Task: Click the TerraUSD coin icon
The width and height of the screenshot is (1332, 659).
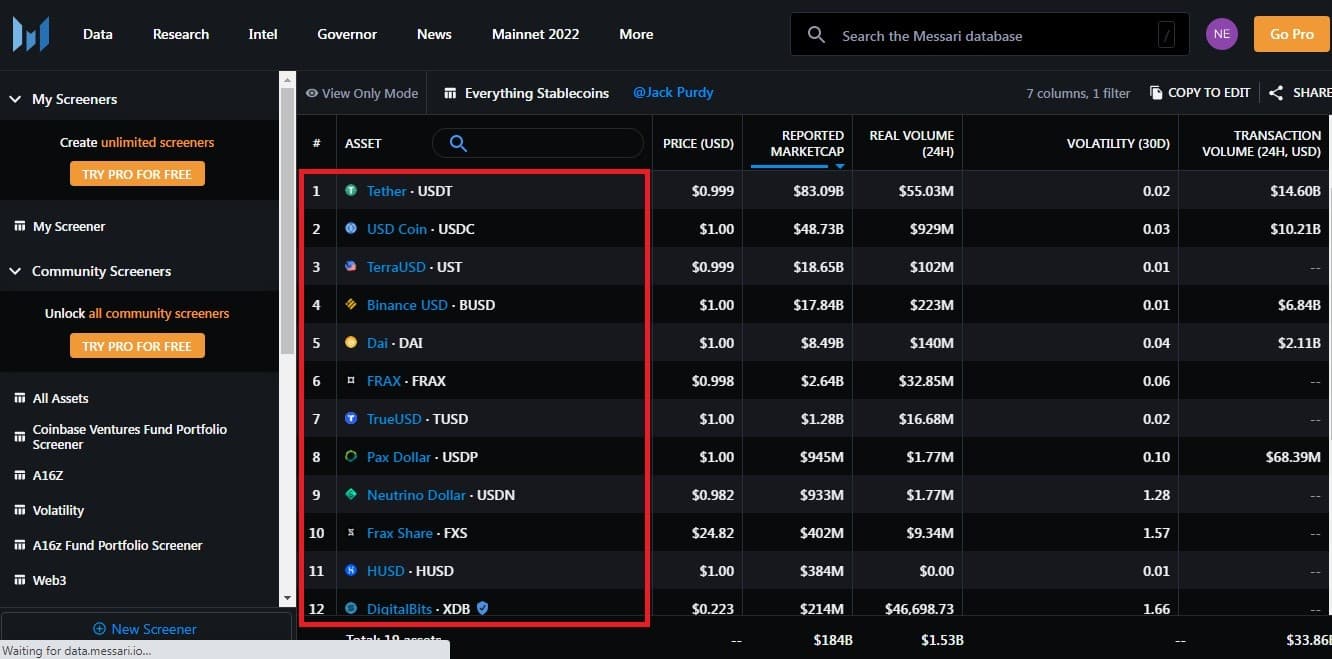Action: pyautogui.click(x=351, y=267)
